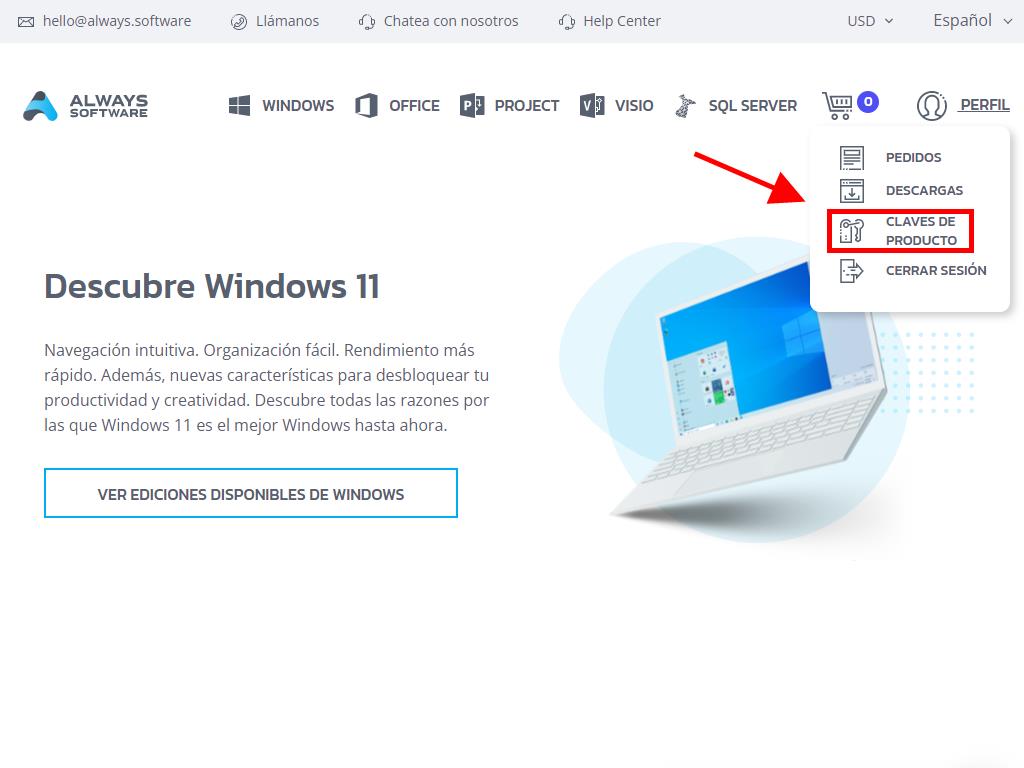The height and width of the screenshot is (768, 1024).
Task: Open the Project products menu
Action: pyautogui.click(x=510, y=106)
